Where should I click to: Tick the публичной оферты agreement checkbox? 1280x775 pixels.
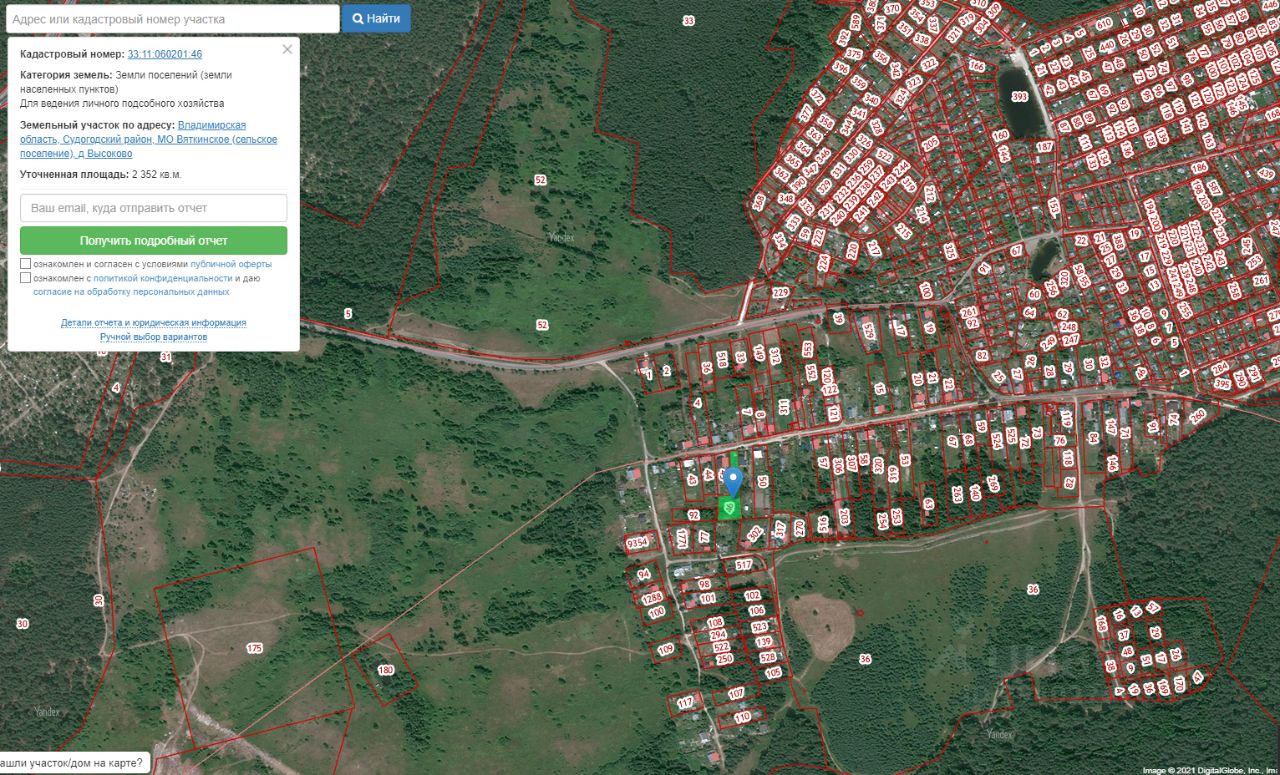tap(25, 264)
